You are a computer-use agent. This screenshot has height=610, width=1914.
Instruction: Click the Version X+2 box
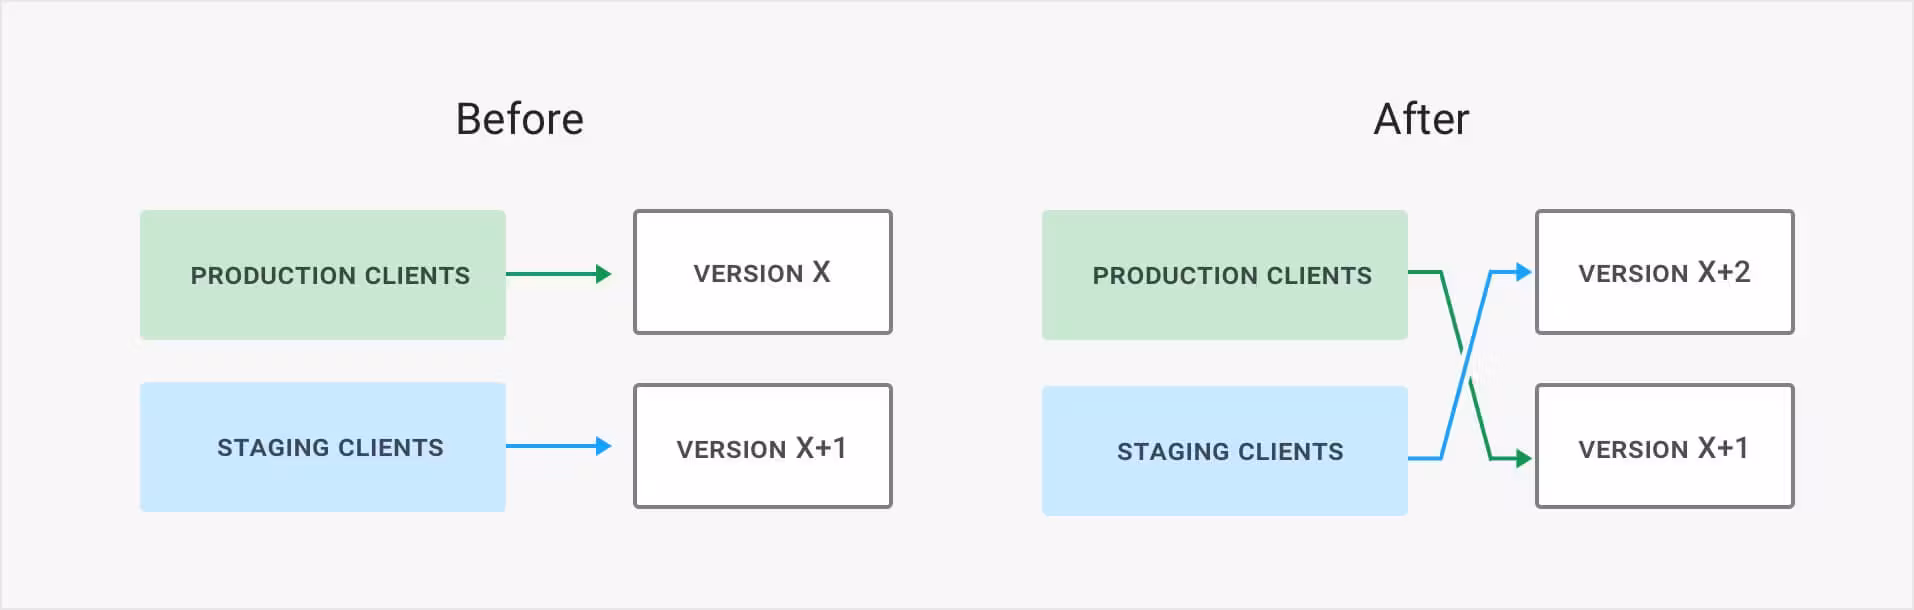pos(1664,272)
